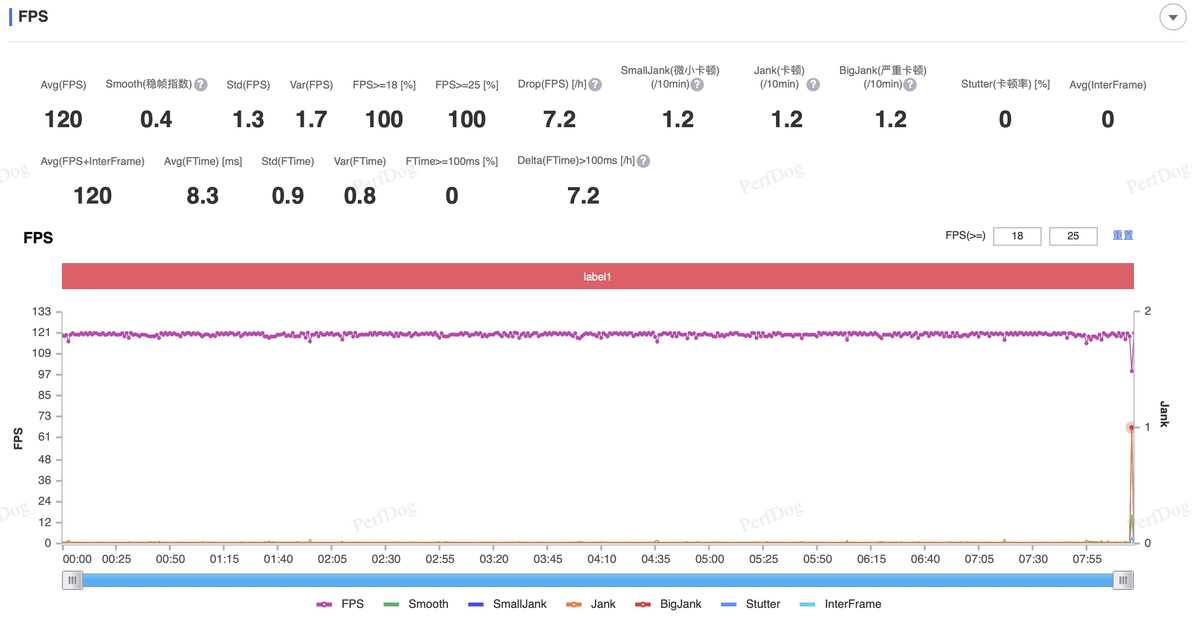Toggle Stutter series legend entry

[750, 604]
